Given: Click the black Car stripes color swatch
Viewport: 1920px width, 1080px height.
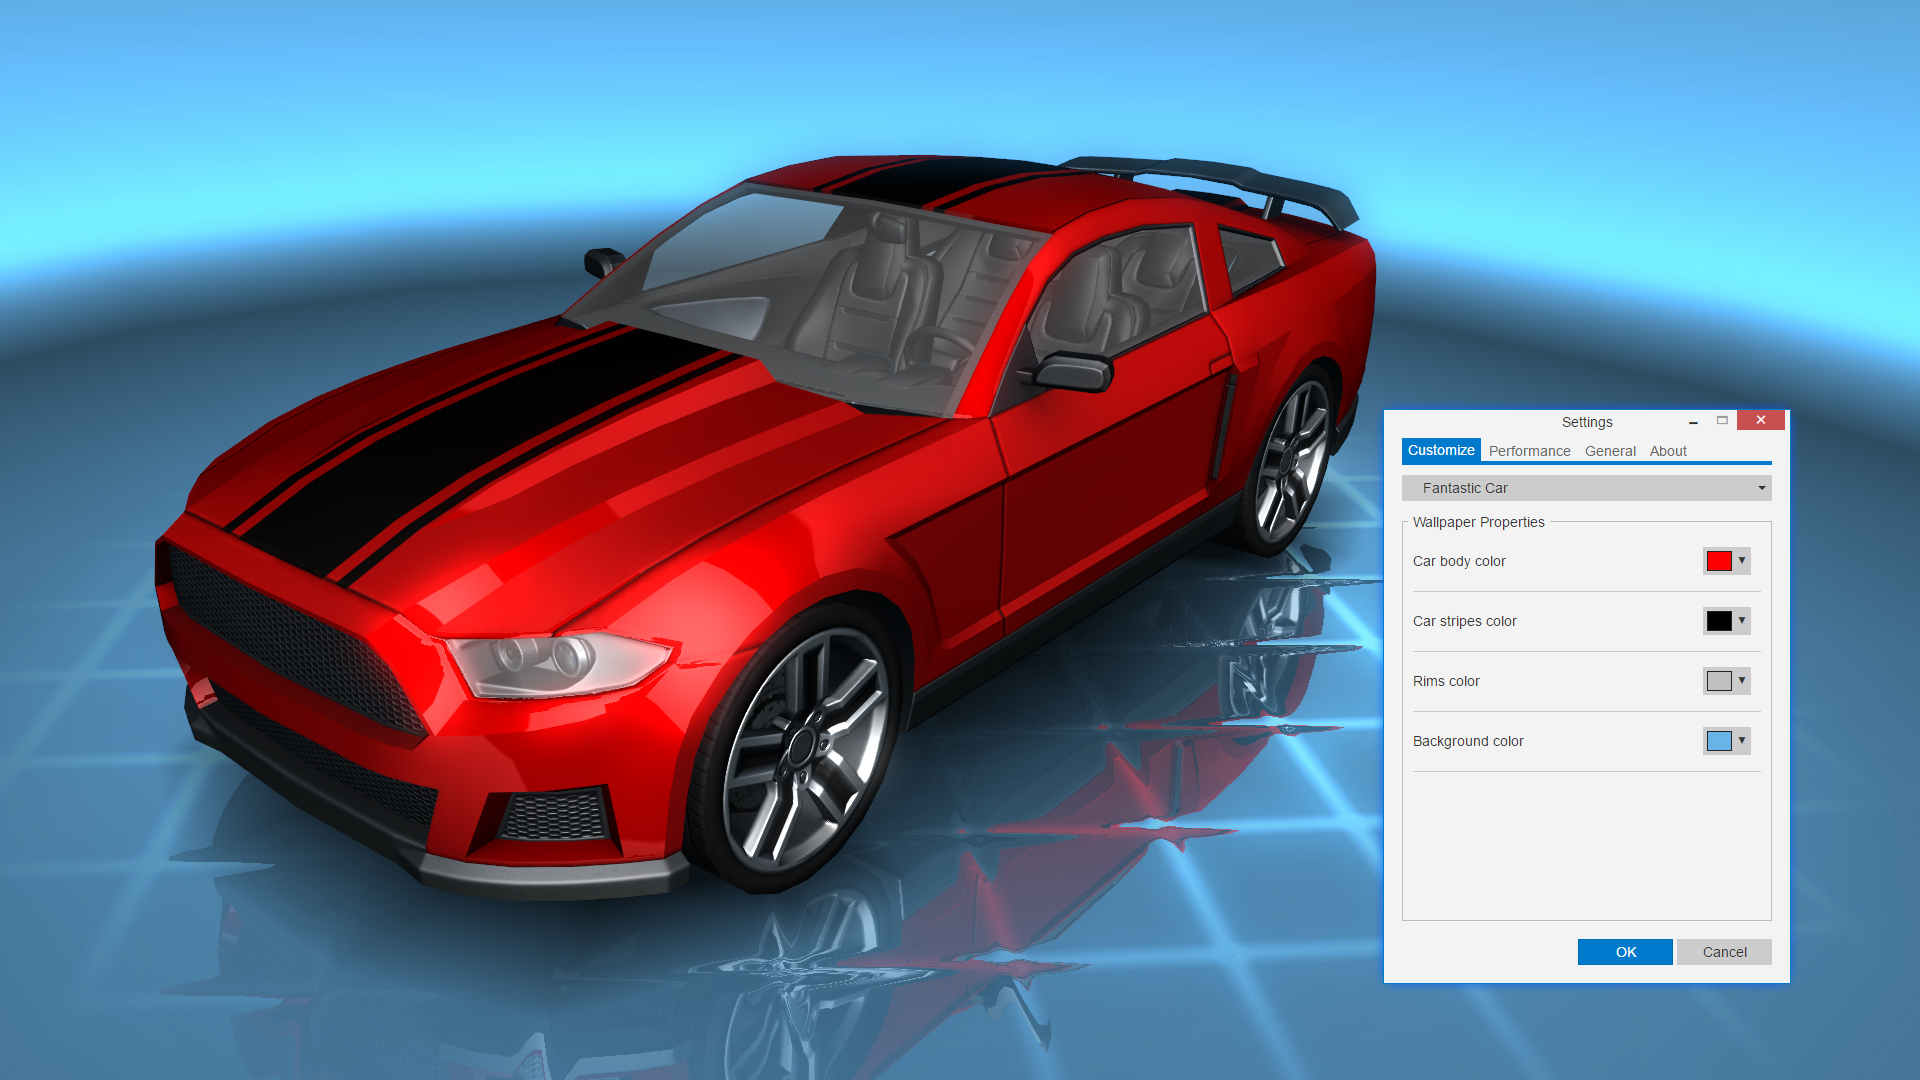Looking at the screenshot, I should pyautogui.click(x=1719, y=621).
